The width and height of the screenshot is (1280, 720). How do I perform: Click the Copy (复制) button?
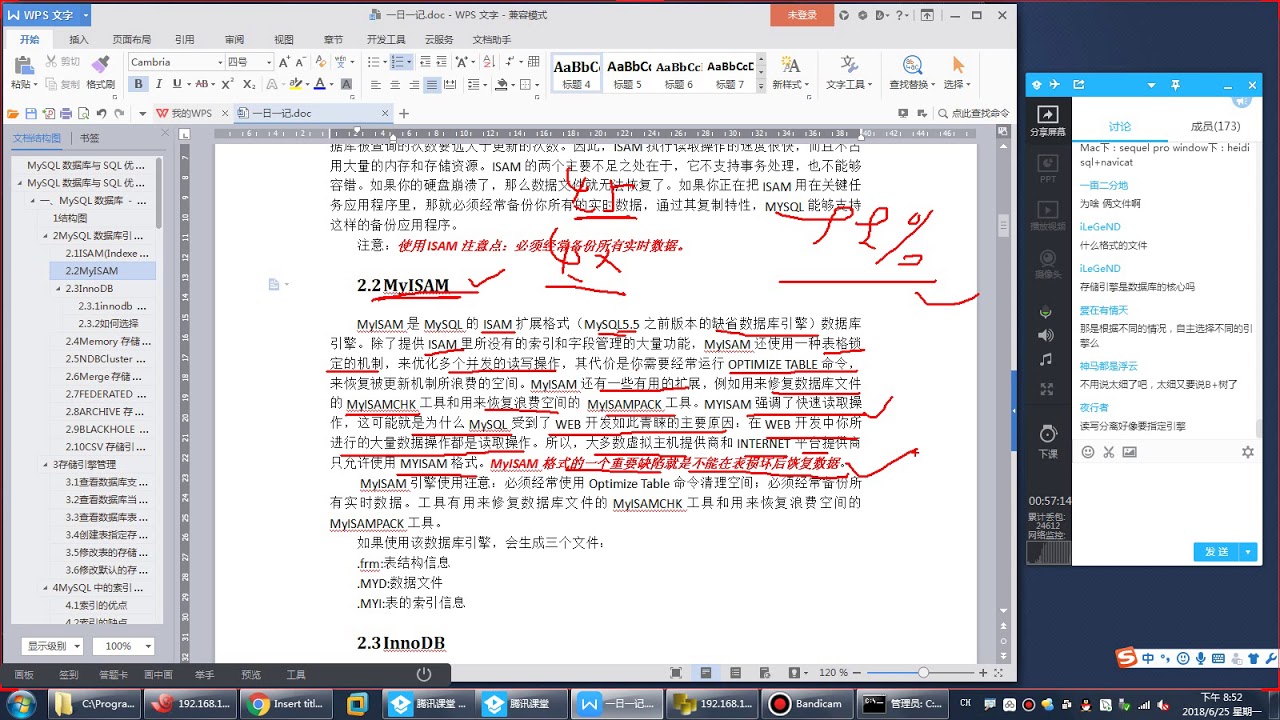point(62,84)
